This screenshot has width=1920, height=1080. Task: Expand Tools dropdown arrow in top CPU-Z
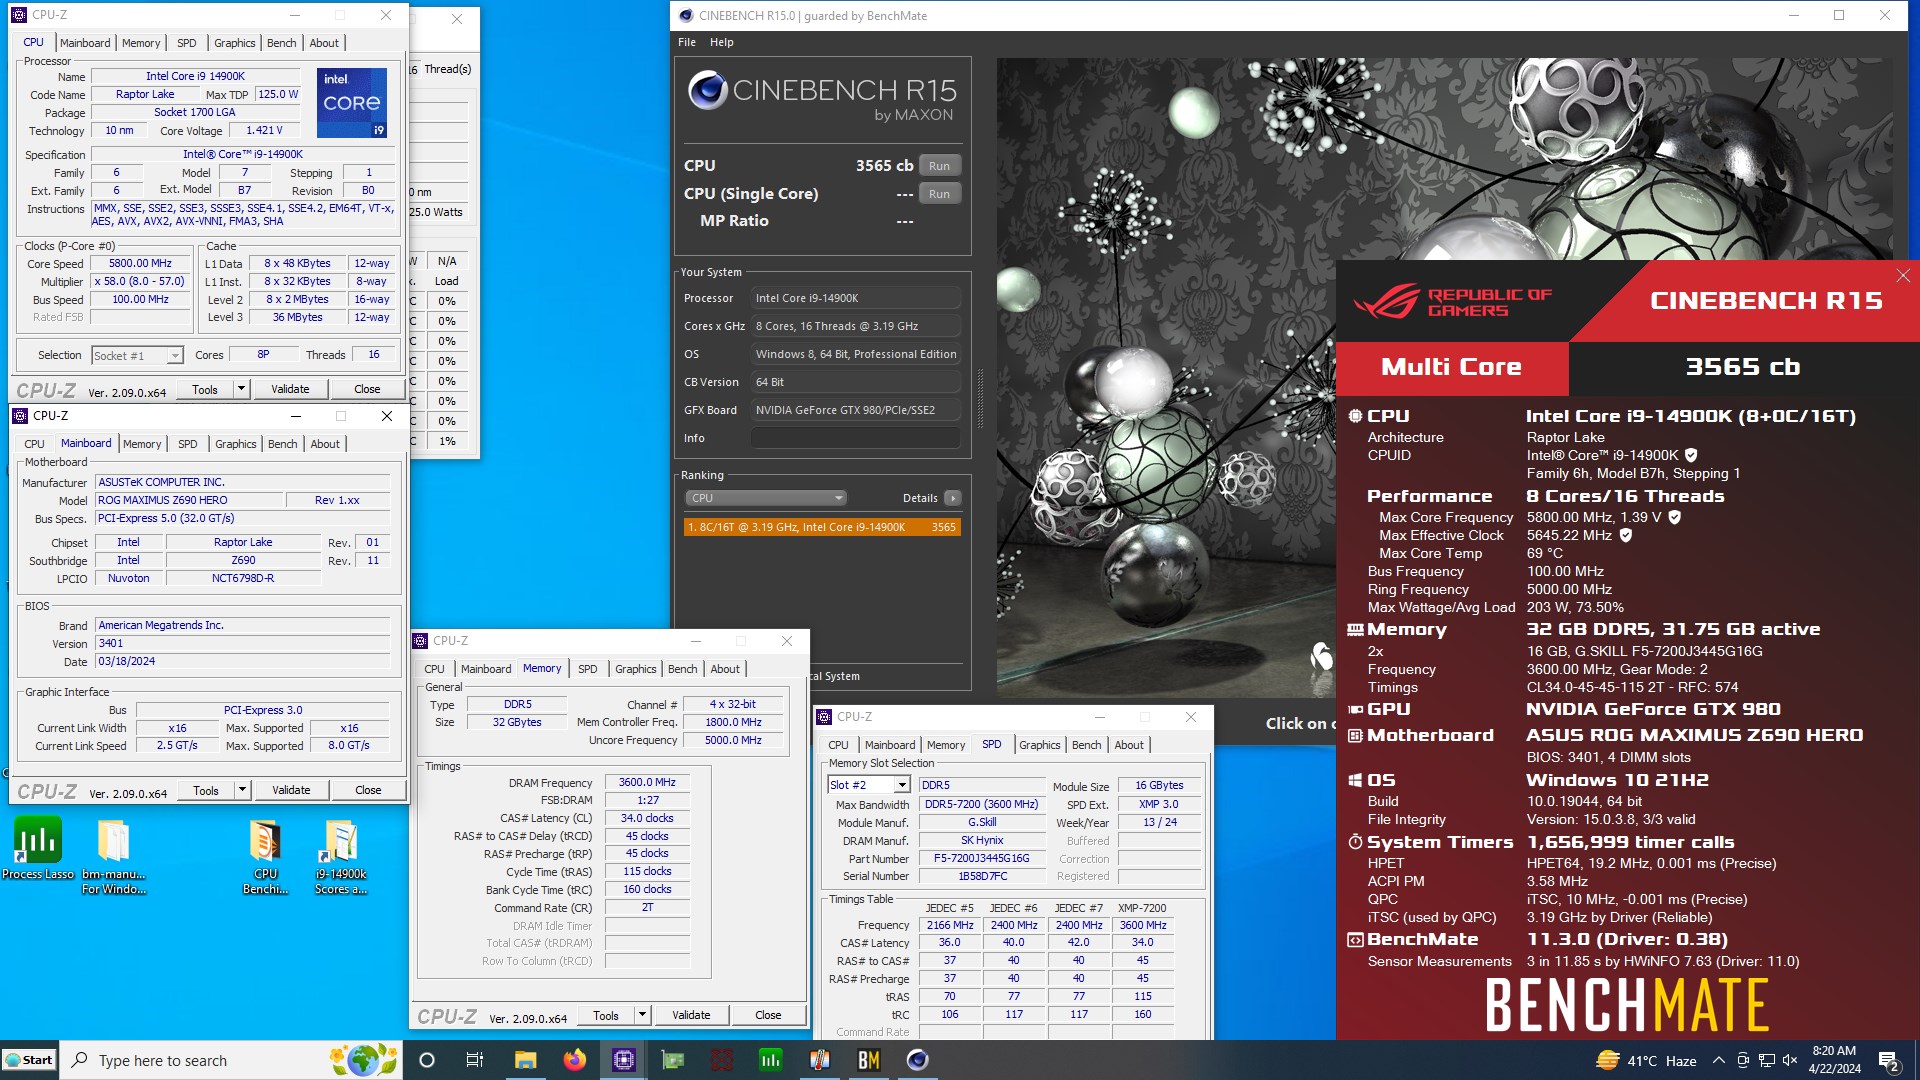[x=241, y=389]
